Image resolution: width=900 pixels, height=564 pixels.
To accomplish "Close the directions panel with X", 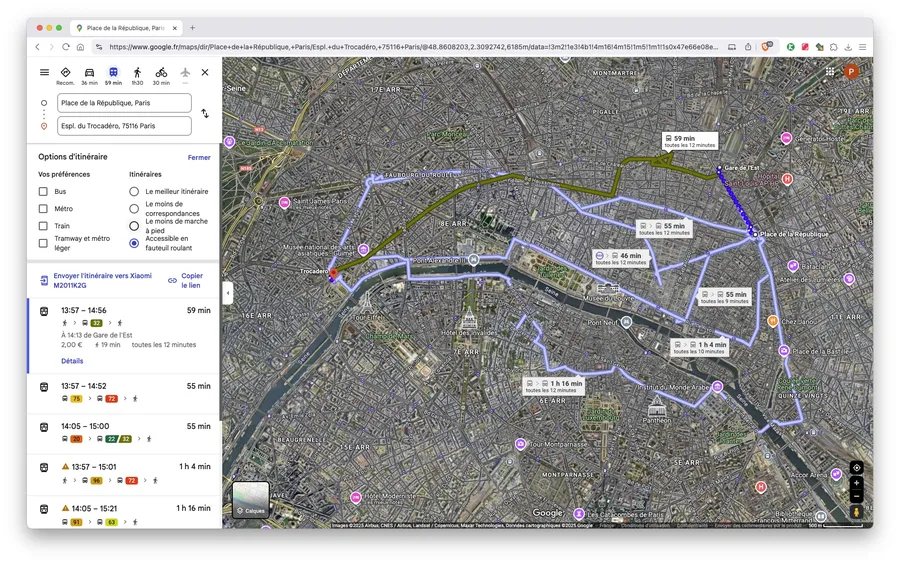I will tap(205, 72).
